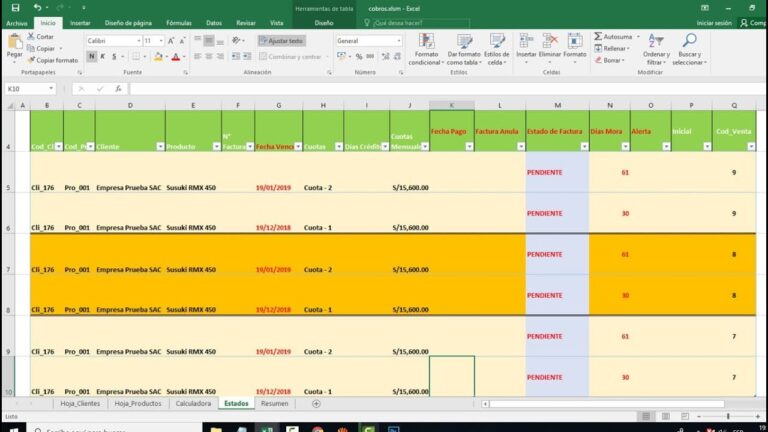Click the Rellenar fill icon
Image resolution: width=768 pixels, height=432 pixels.
[598, 48]
